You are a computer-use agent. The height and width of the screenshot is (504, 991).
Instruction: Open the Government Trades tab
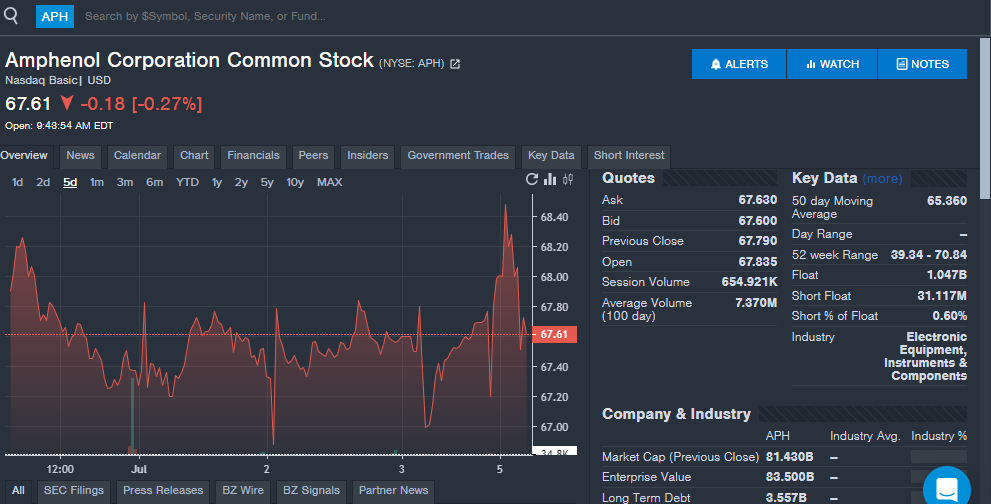(x=458, y=156)
